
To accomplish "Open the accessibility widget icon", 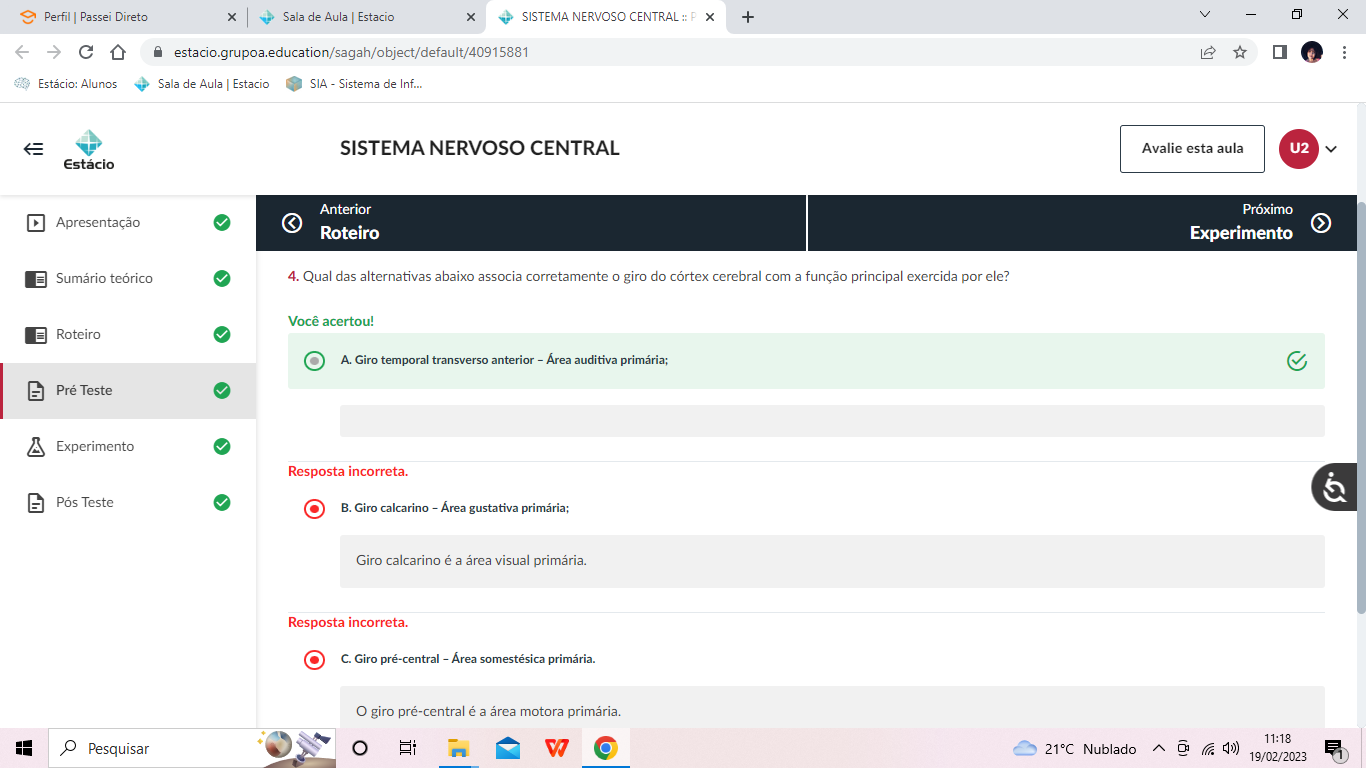I will (x=1335, y=488).
